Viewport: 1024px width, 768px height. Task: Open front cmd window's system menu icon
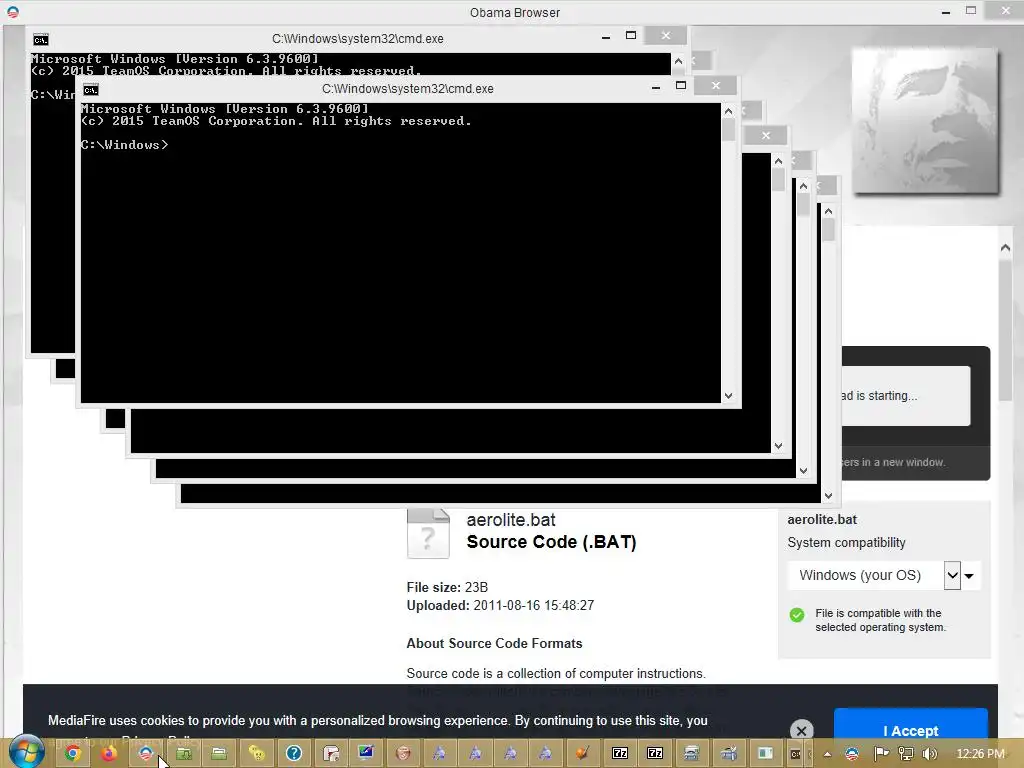coord(91,89)
